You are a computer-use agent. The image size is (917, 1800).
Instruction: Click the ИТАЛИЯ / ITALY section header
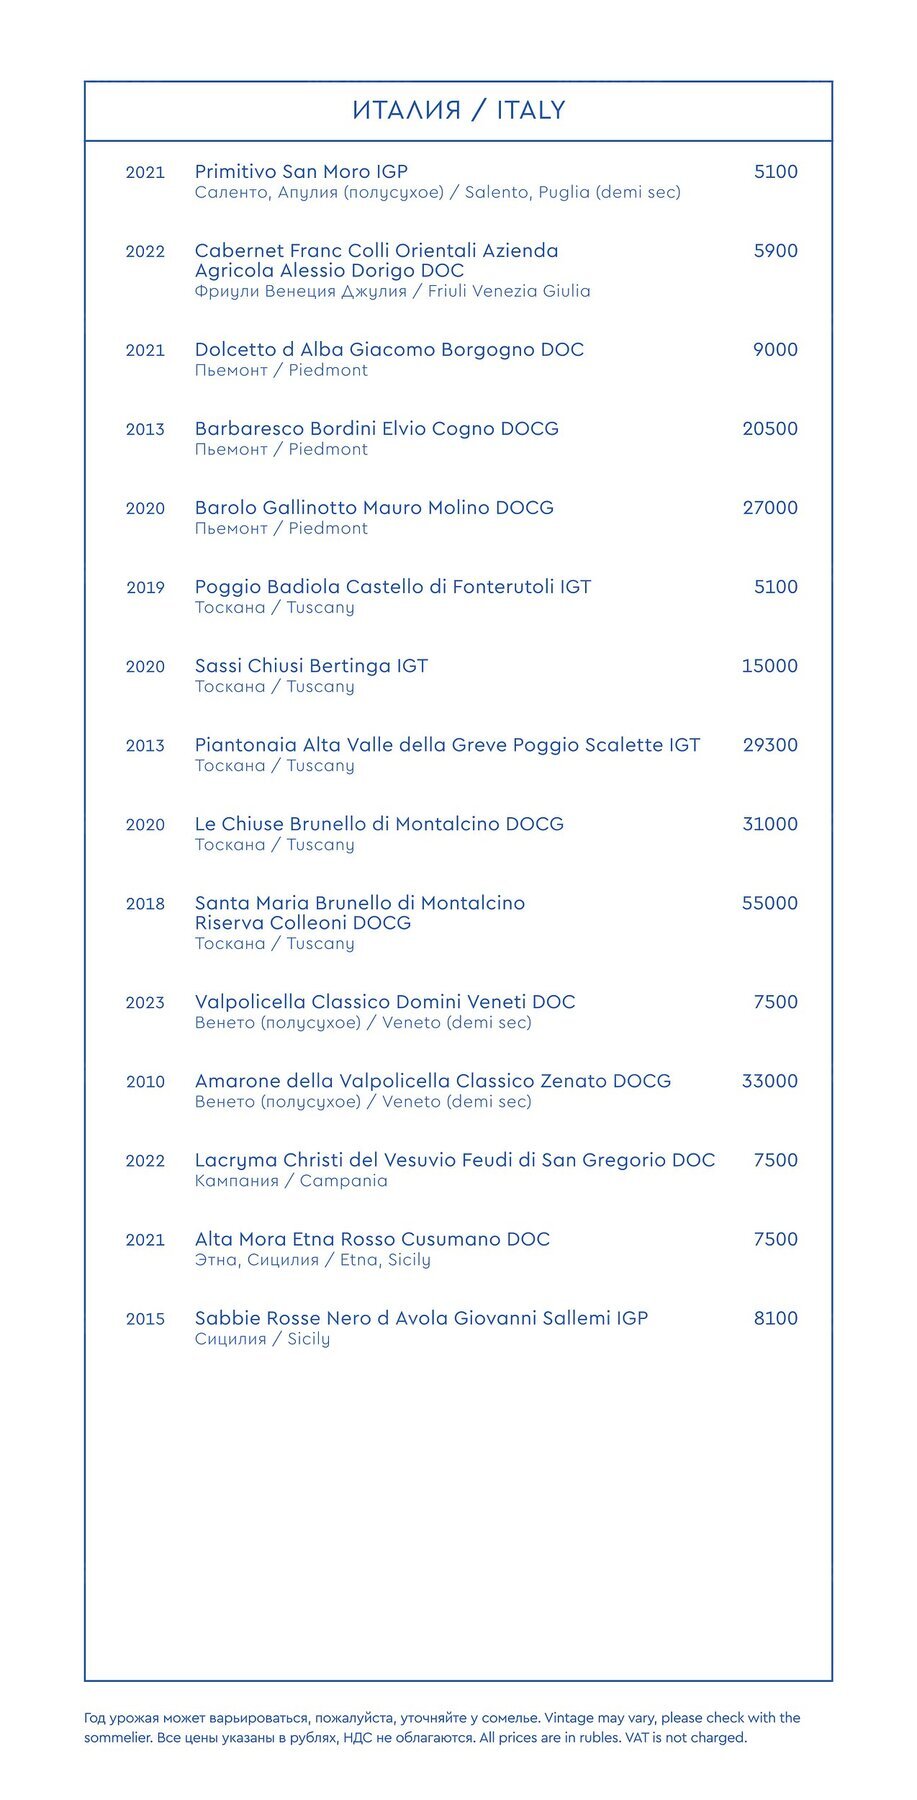tap(458, 110)
